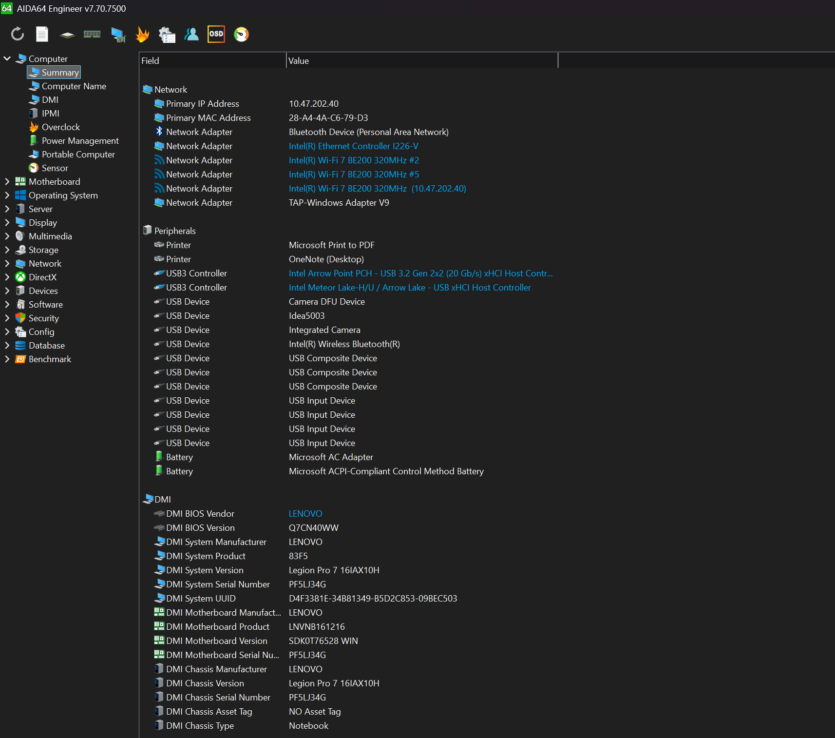Open the Sensor page
This screenshot has width=835, height=738.
pyautogui.click(x=48, y=168)
